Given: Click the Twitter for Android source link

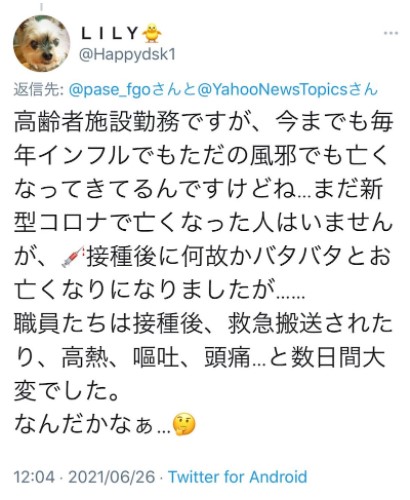Looking at the screenshot, I should click(x=238, y=477).
